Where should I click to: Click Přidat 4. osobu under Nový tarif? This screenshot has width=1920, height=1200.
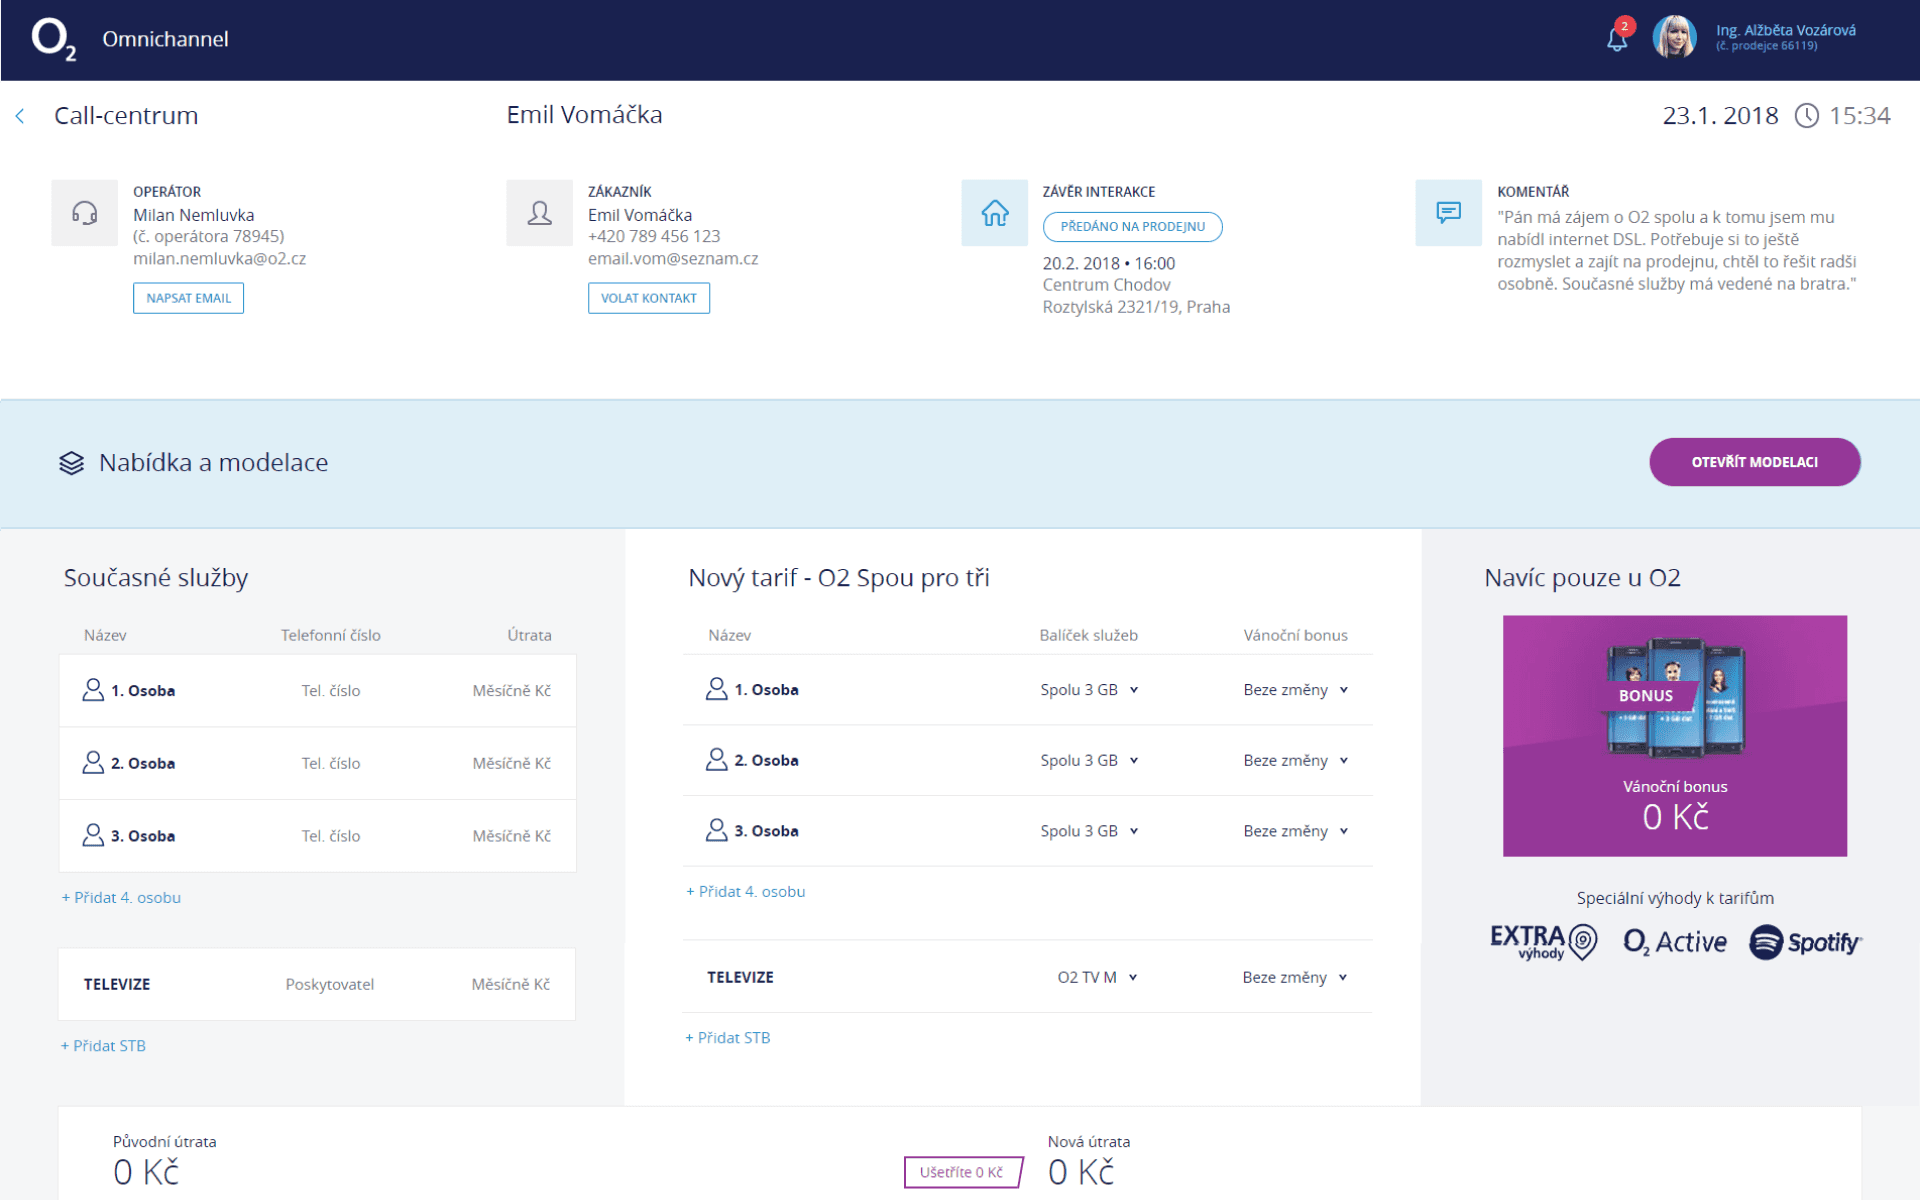click(746, 892)
